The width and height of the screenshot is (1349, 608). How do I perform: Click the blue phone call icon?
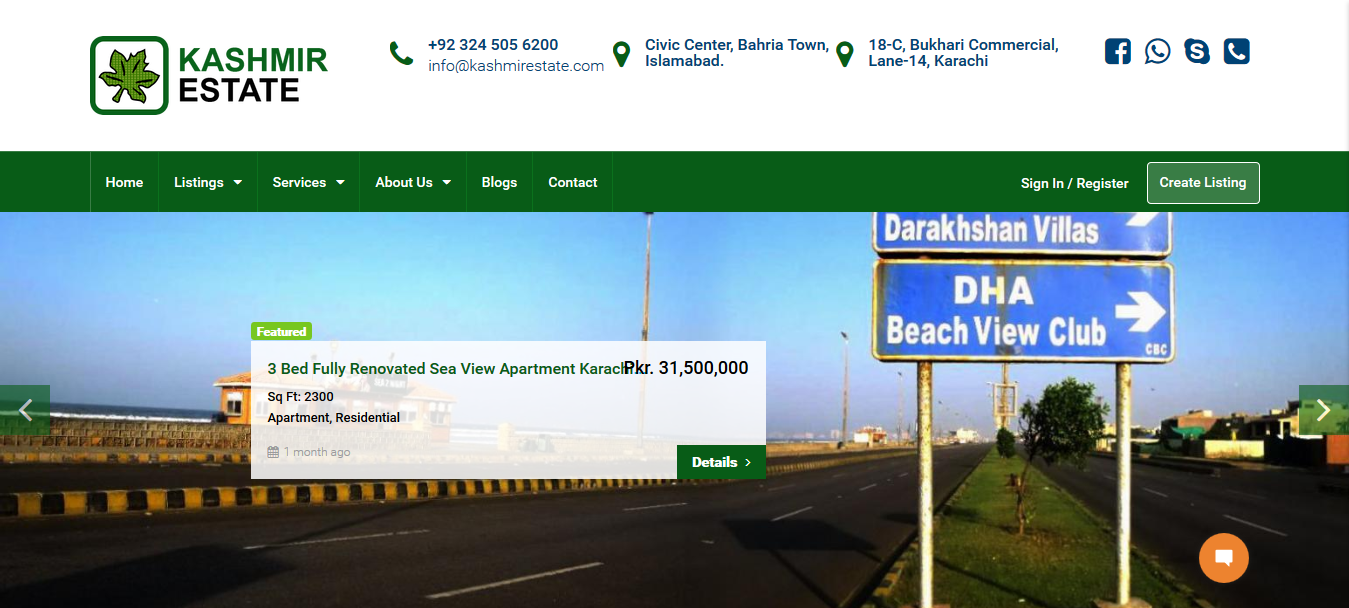[x=1237, y=51]
